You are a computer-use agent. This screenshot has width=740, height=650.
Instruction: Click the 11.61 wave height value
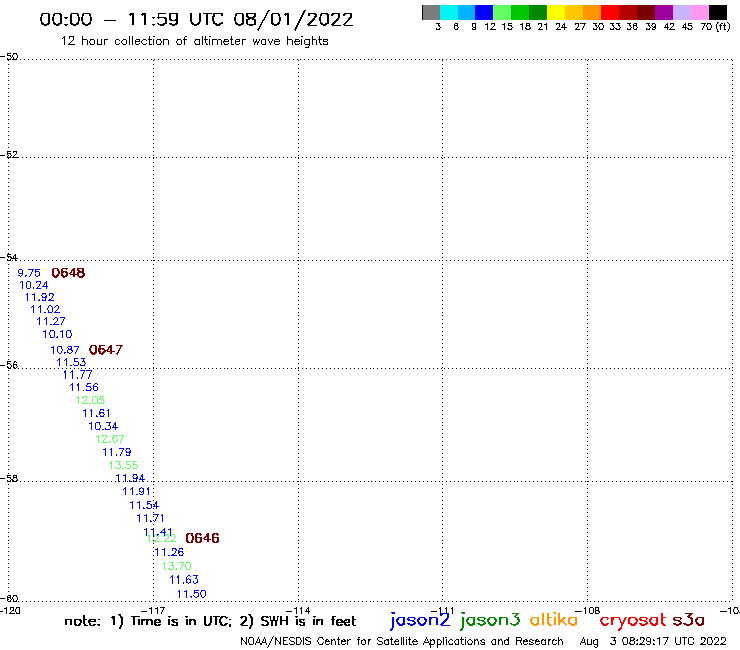pos(96,414)
